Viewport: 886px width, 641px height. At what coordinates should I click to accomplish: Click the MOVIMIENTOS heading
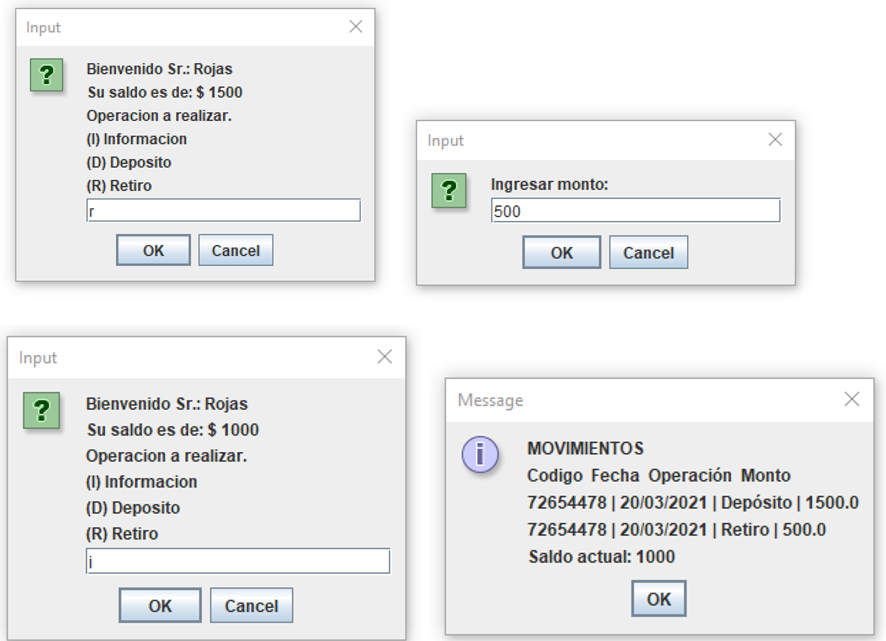pyautogui.click(x=585, y=448)
